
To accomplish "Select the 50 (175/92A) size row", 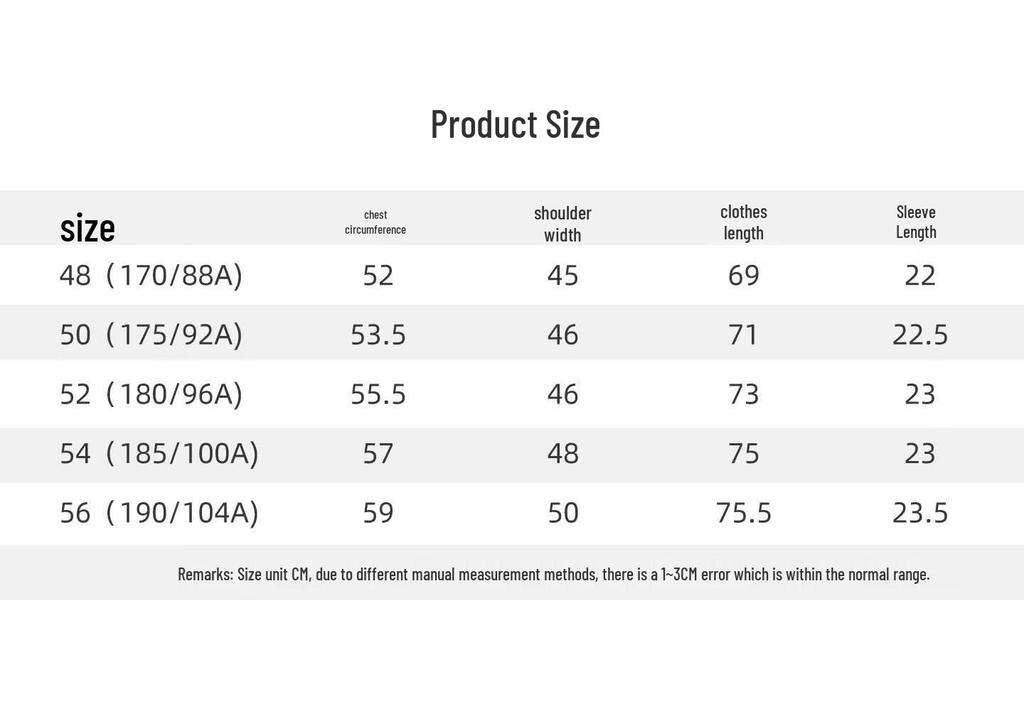I will pyautogui.click(x=512, y=334).
